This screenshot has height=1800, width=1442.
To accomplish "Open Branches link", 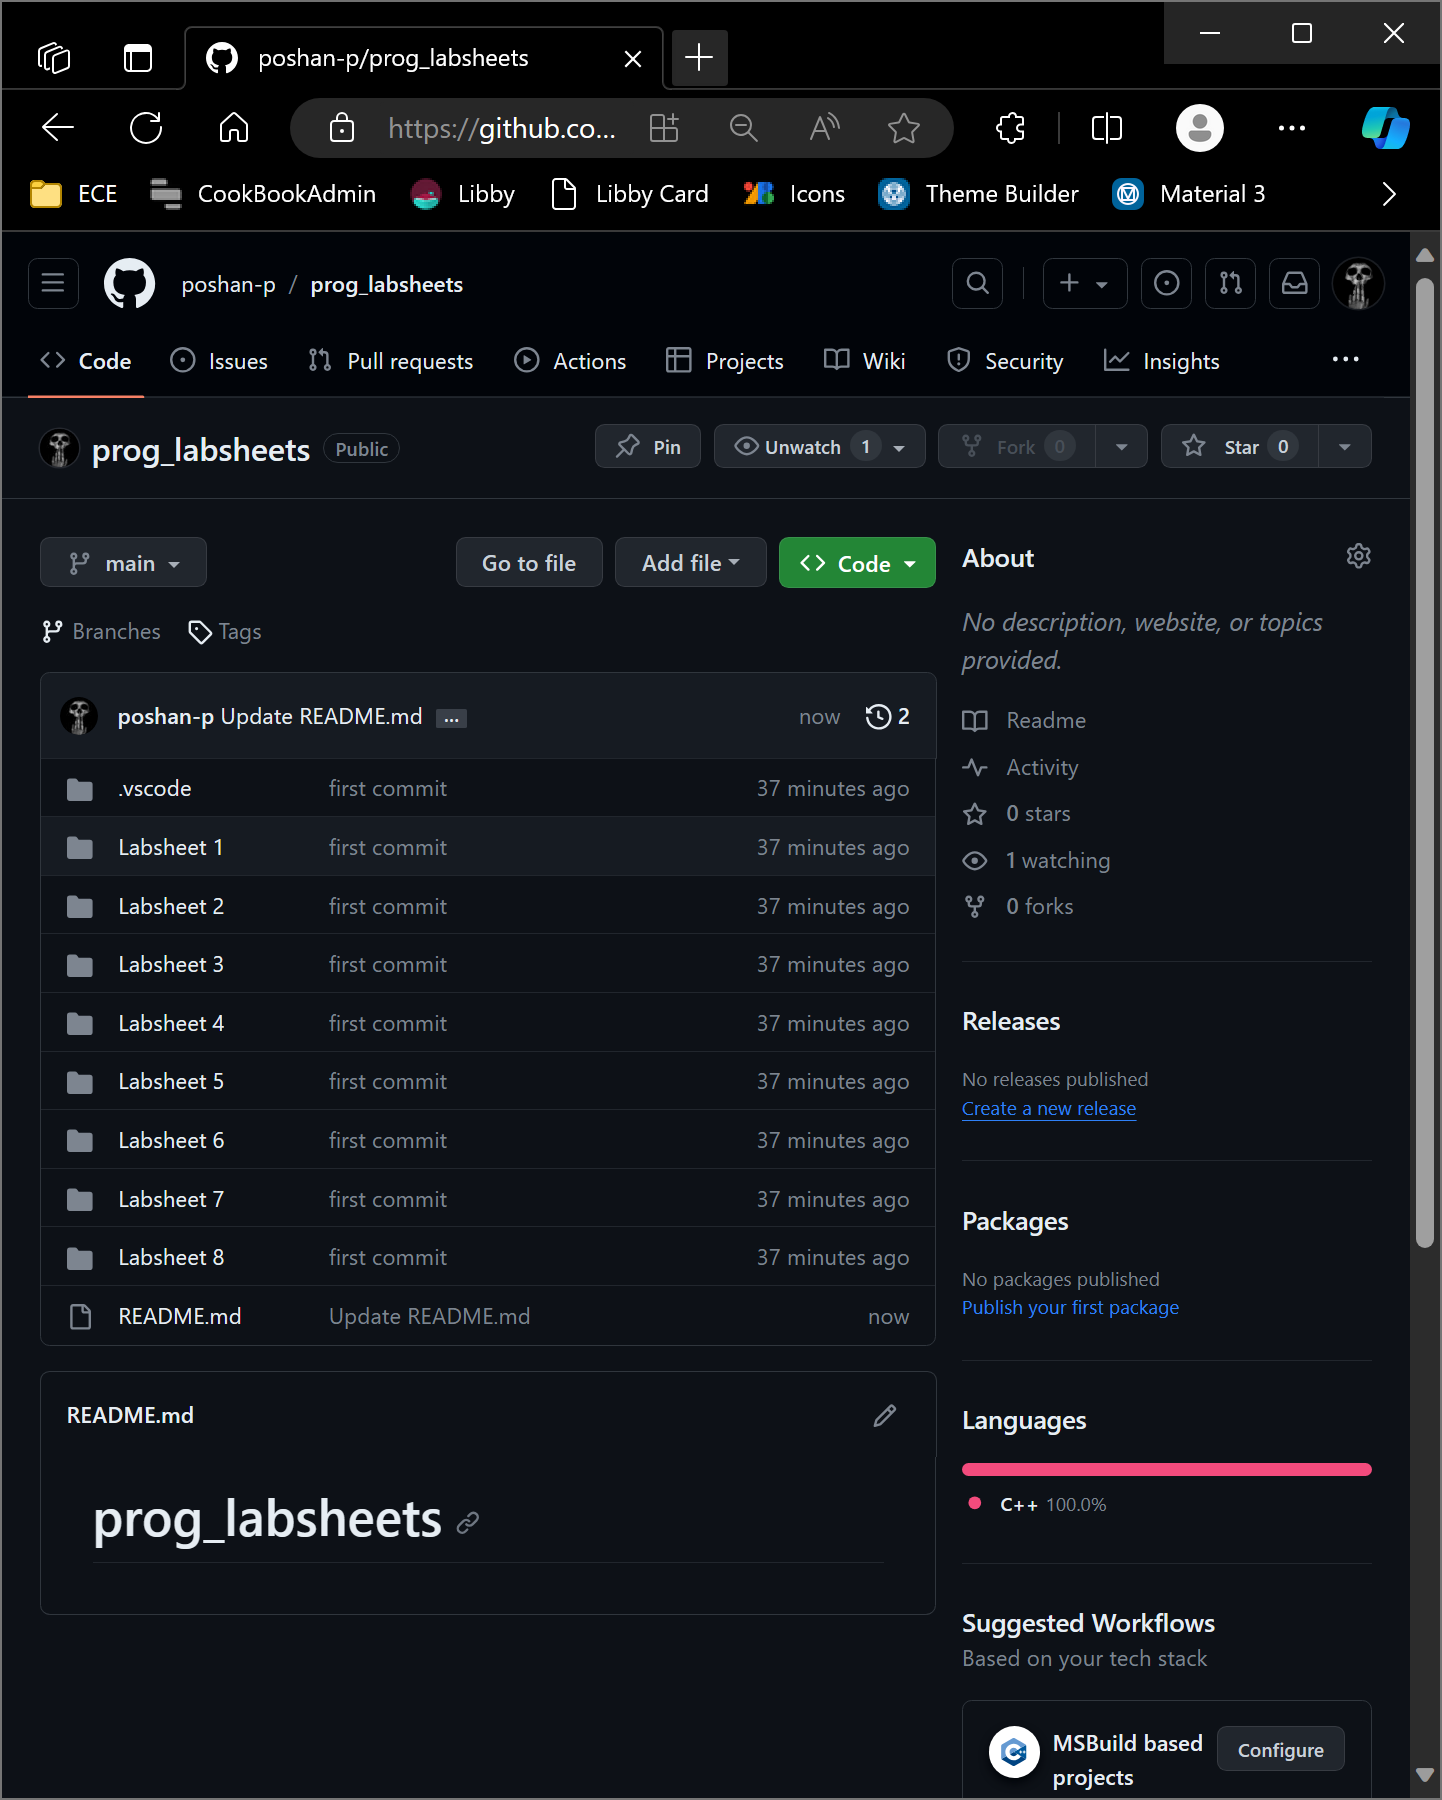I will point(101,632).
